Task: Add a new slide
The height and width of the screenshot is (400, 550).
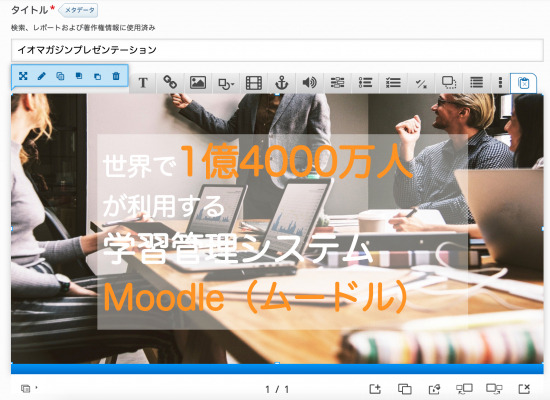Action: [x=375, y=389]
